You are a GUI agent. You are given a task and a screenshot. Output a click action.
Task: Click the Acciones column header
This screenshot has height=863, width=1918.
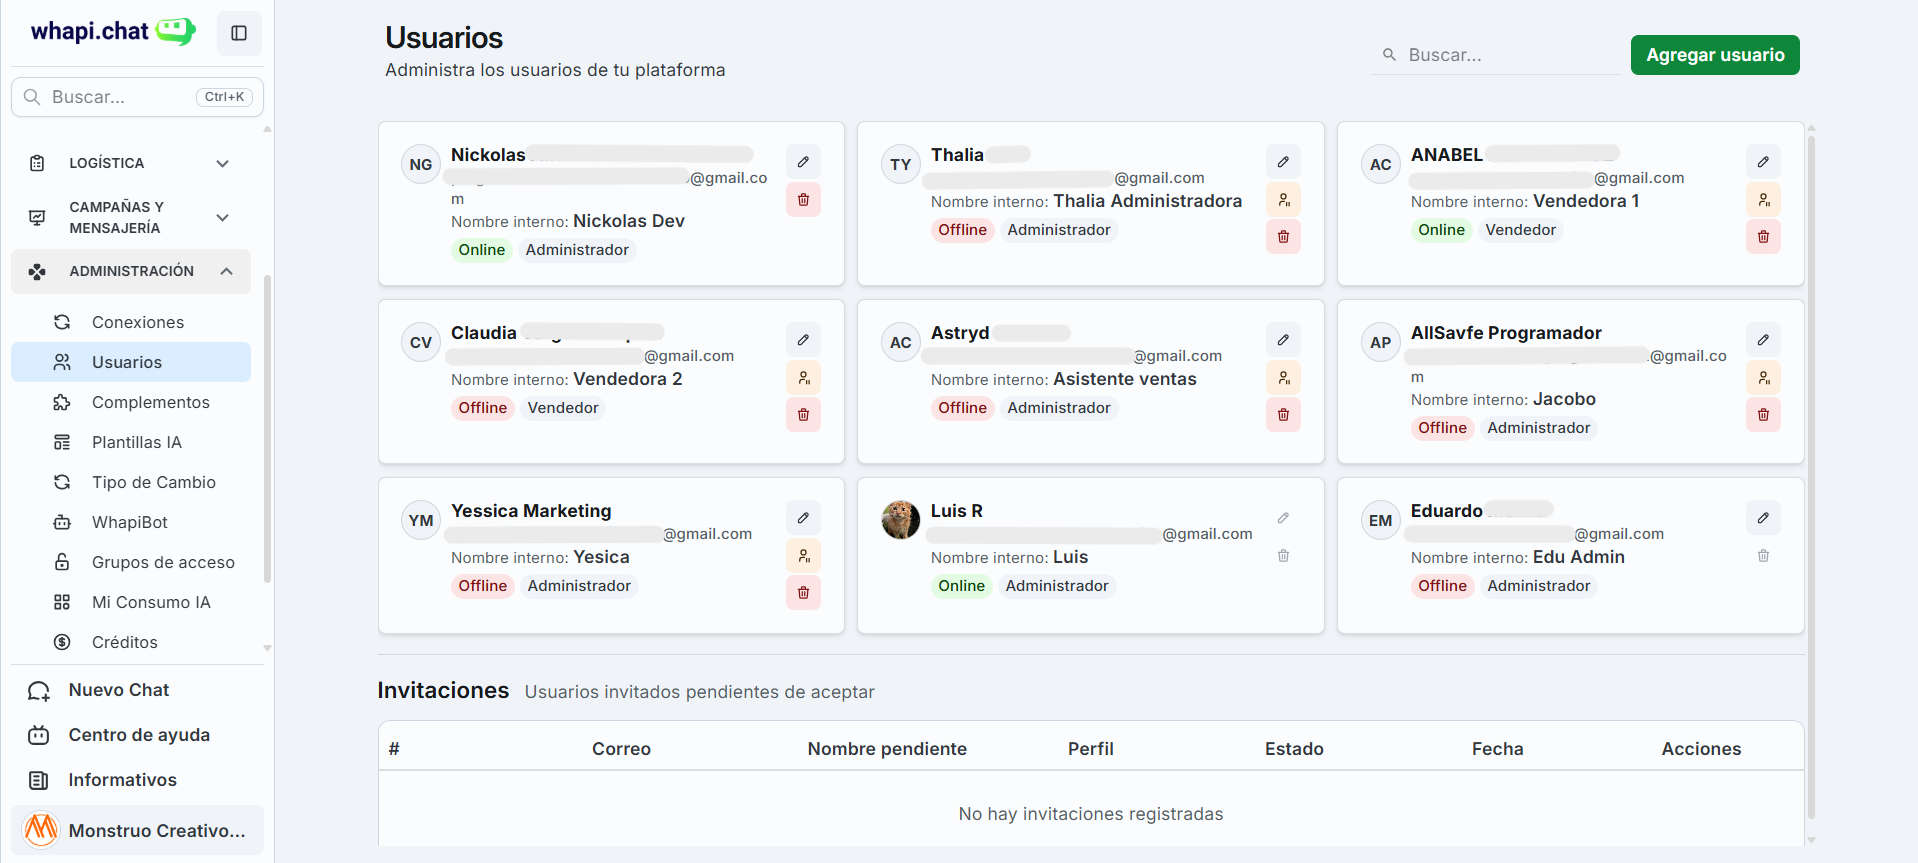1701,749
